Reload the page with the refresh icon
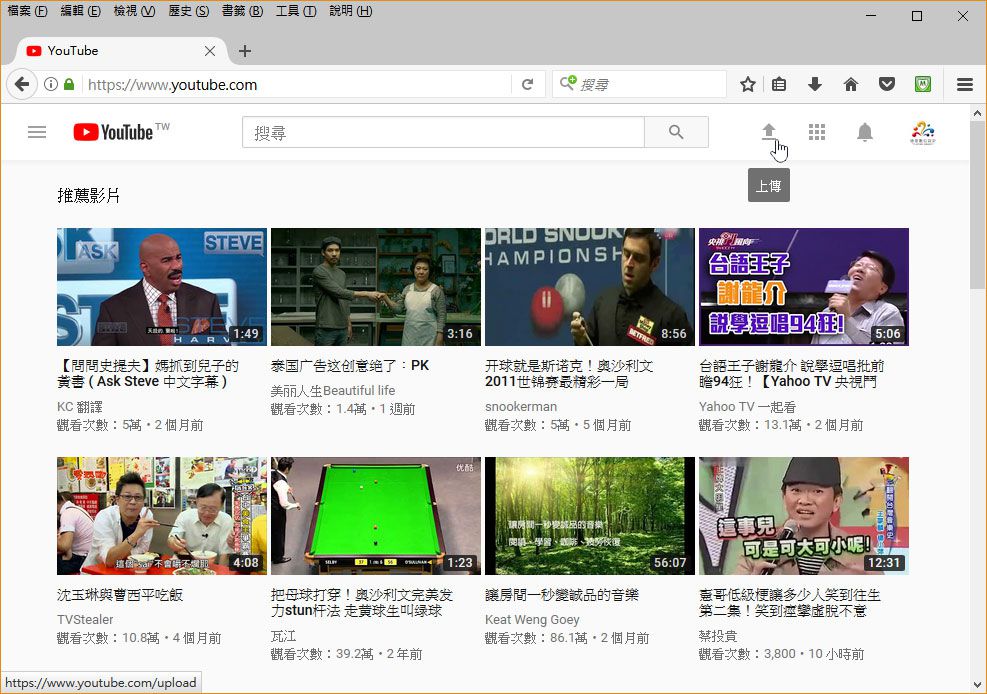This screenshot has width=987, height=694. (x=528, y=84)
